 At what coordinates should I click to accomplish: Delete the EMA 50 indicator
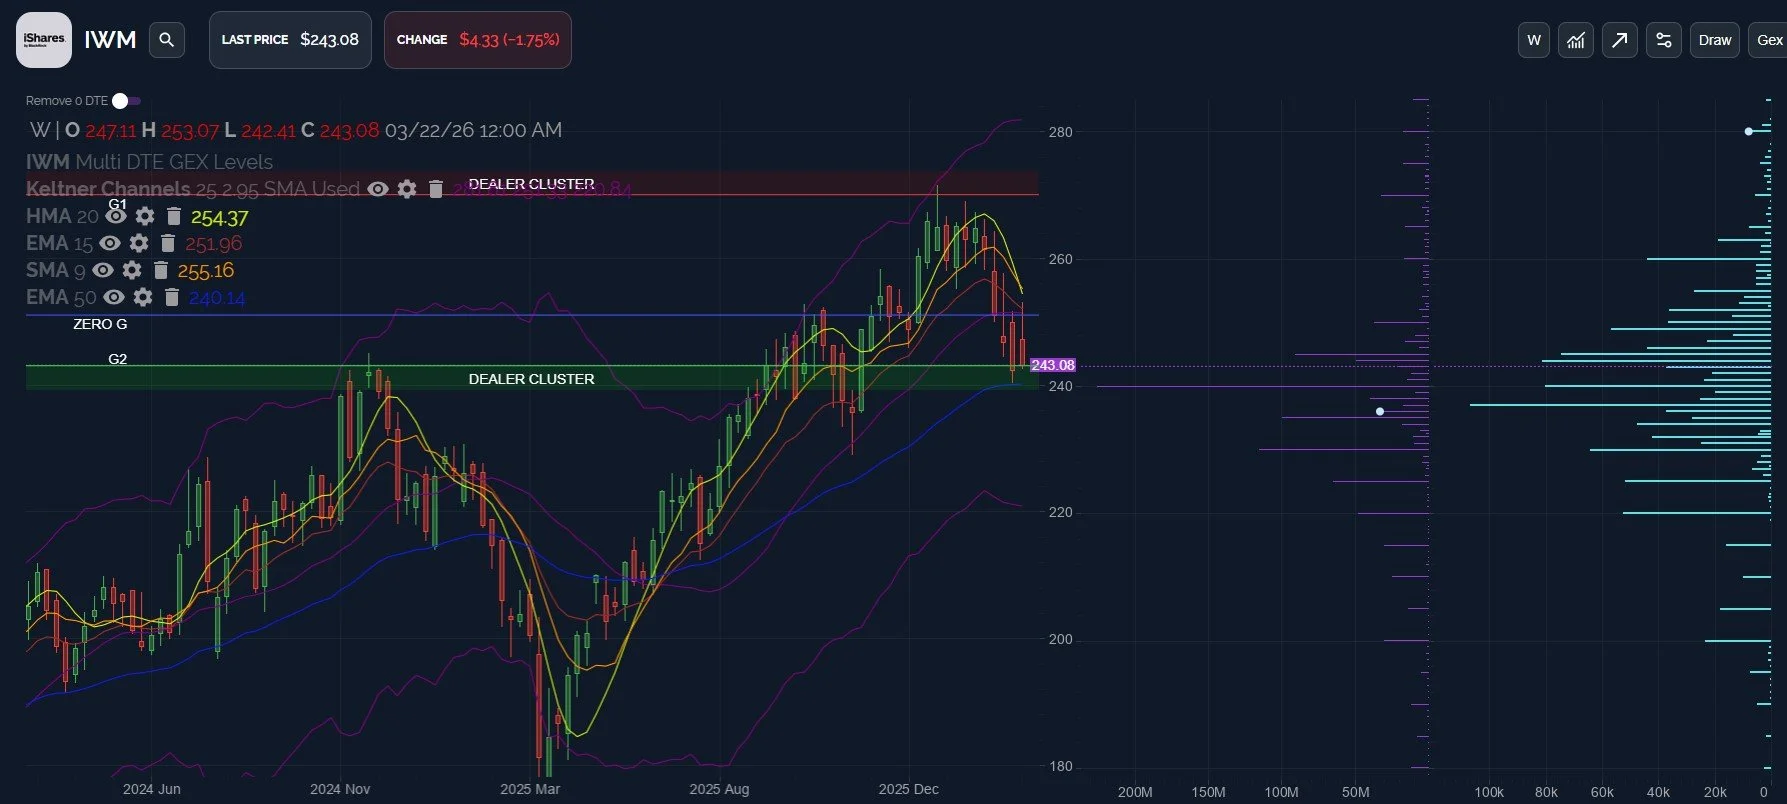click(x=172, y=297)
